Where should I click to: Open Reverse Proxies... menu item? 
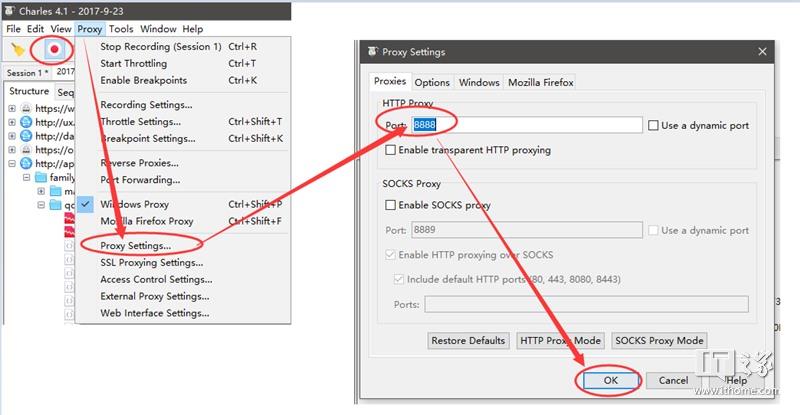[x=139, y=163]
